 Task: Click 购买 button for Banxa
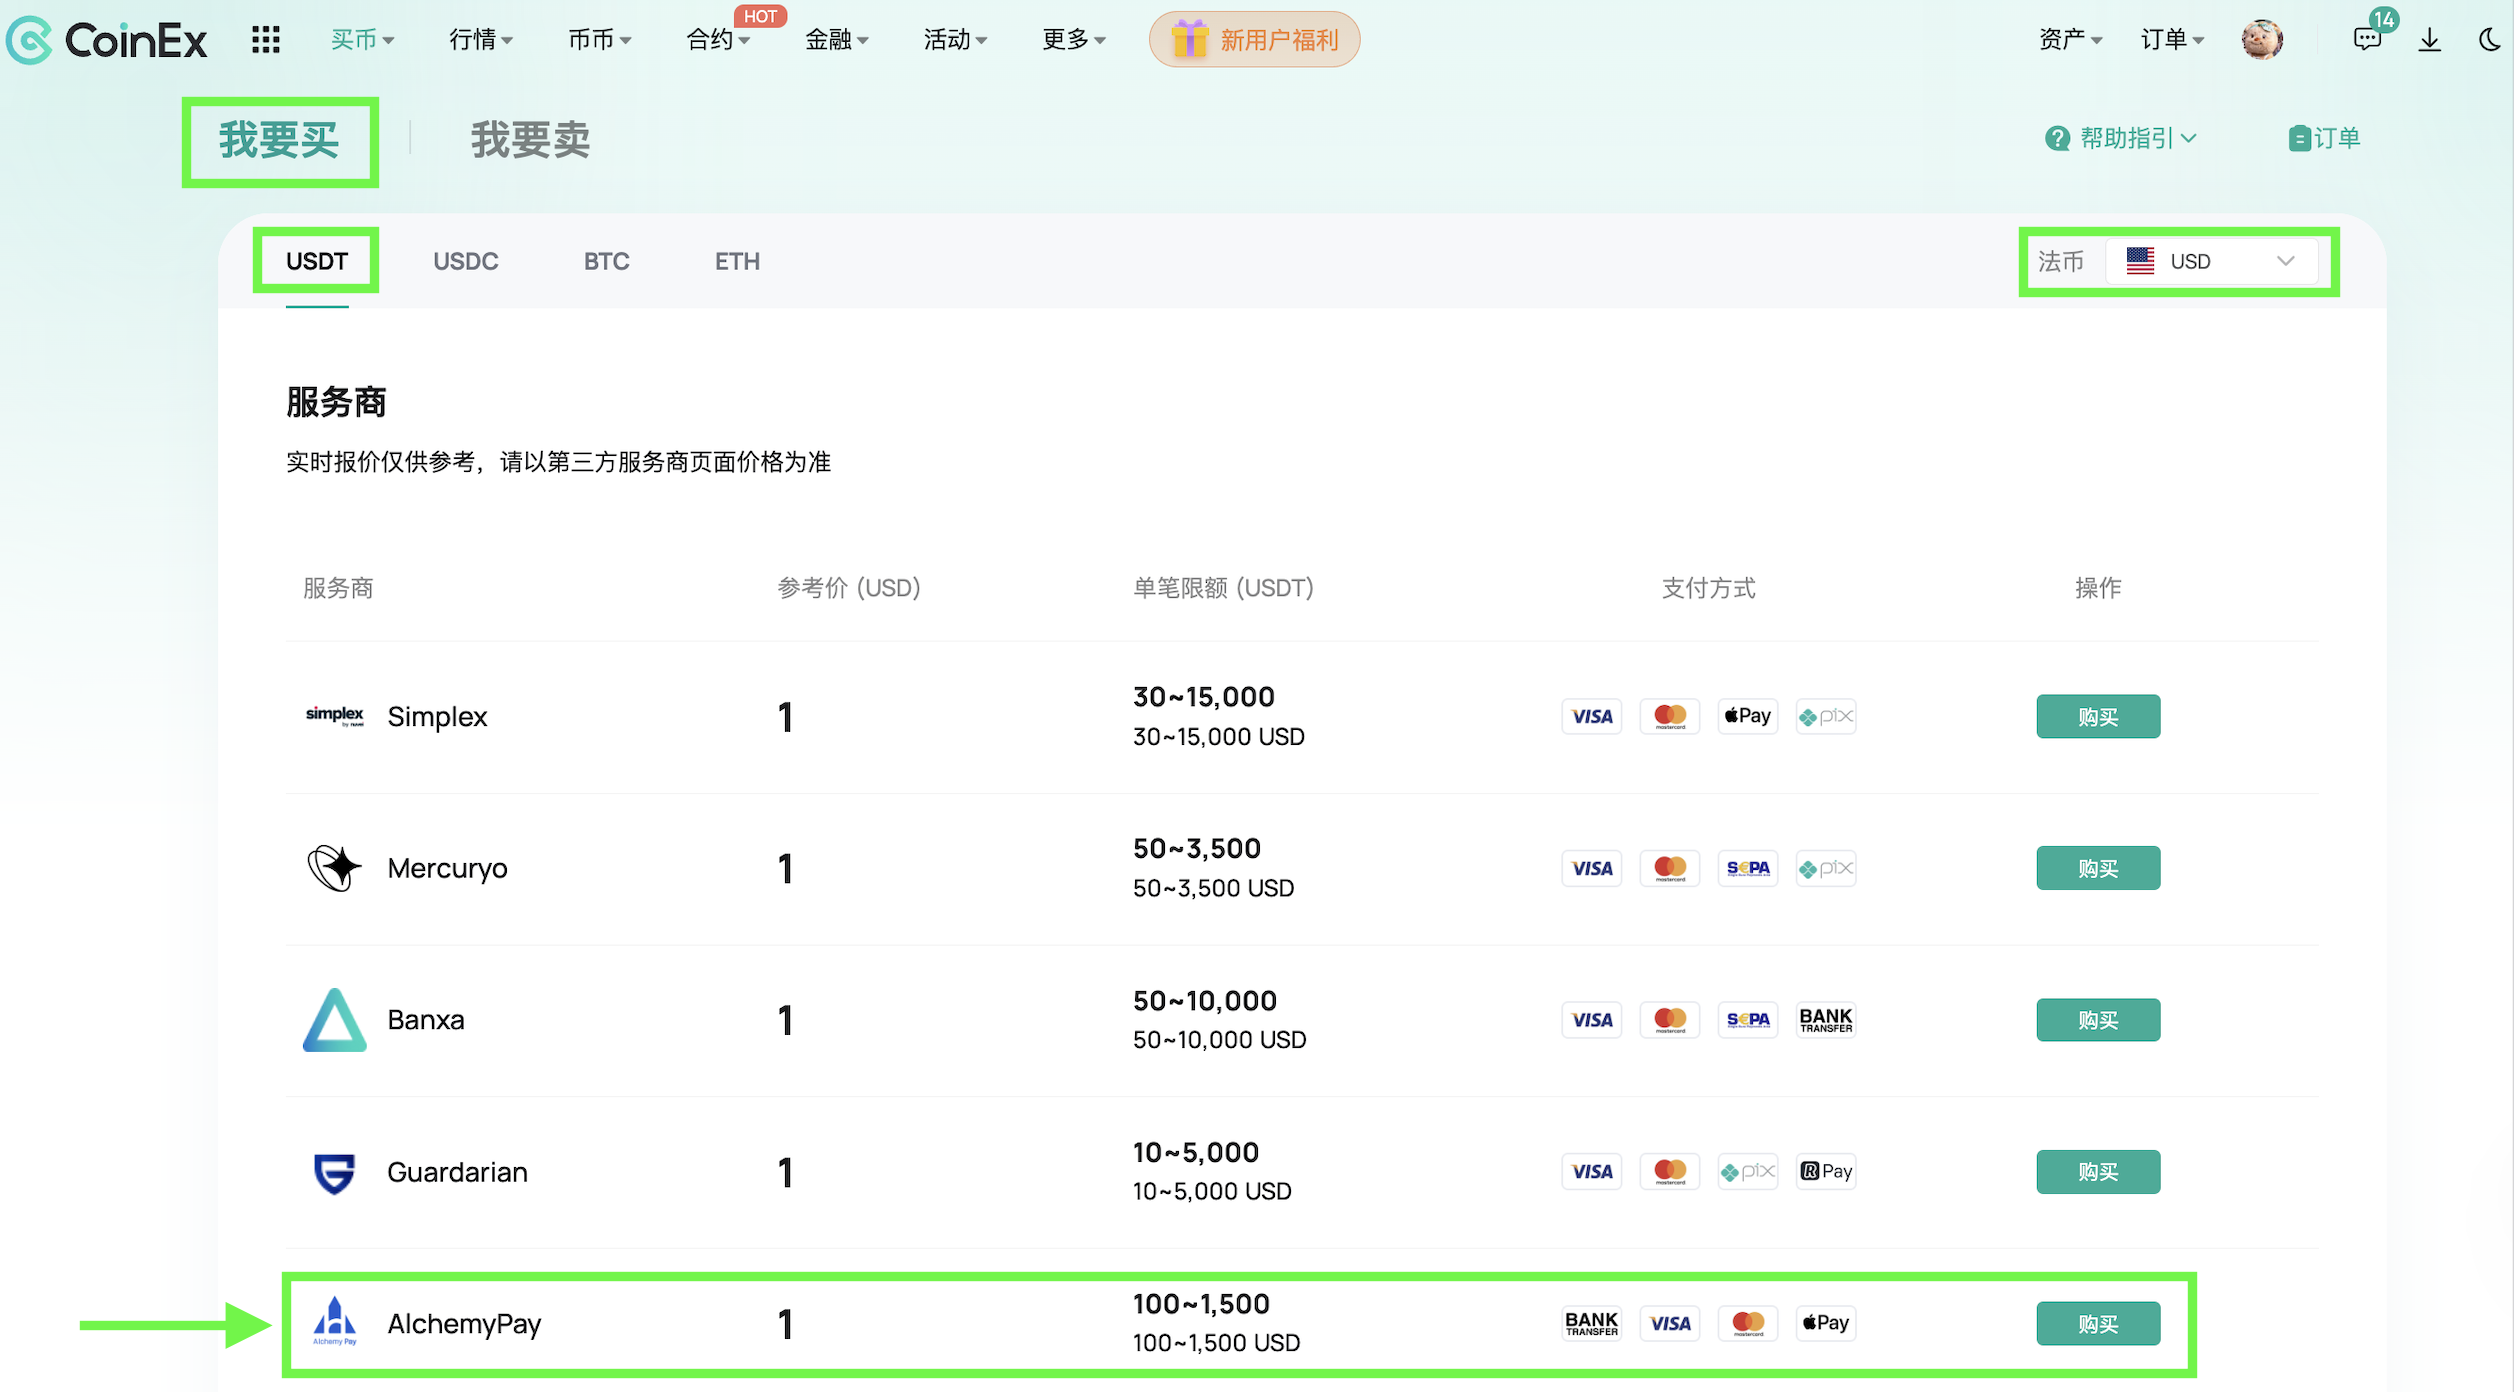(2098, 1020)
